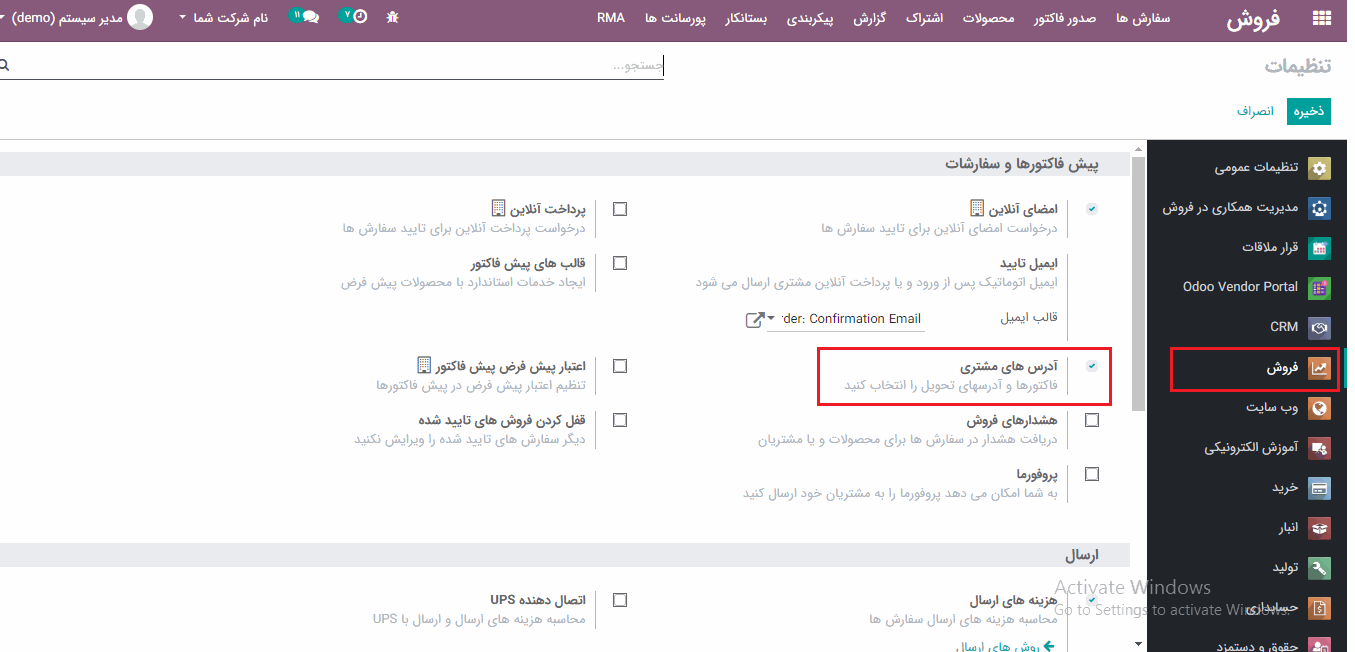Enable the اتصال دهنده UPS checkbox

click(x=620, y=600)
